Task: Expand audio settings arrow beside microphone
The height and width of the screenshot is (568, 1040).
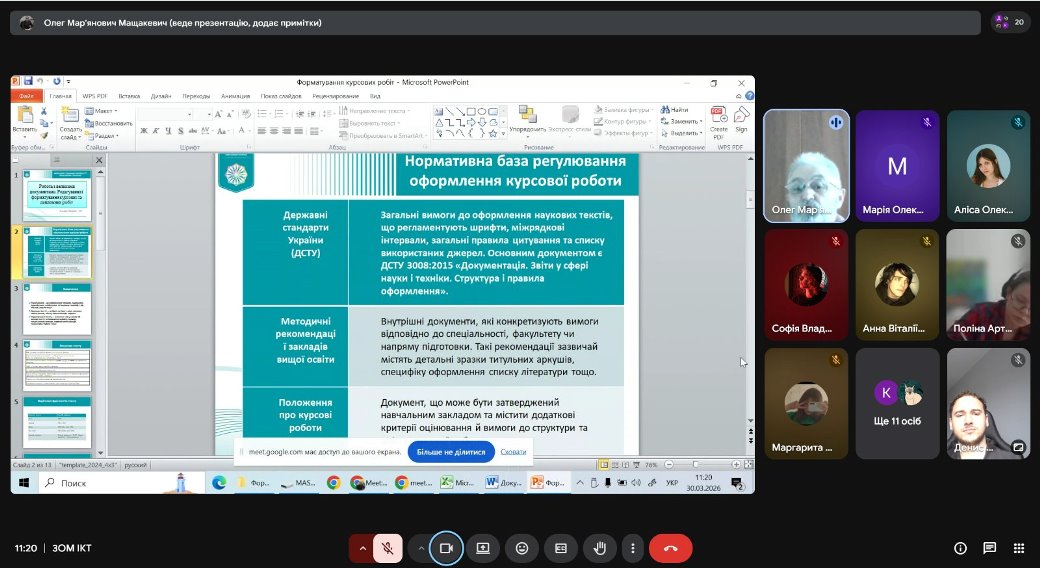Action: pyautogui.click(x=361, y=548)
